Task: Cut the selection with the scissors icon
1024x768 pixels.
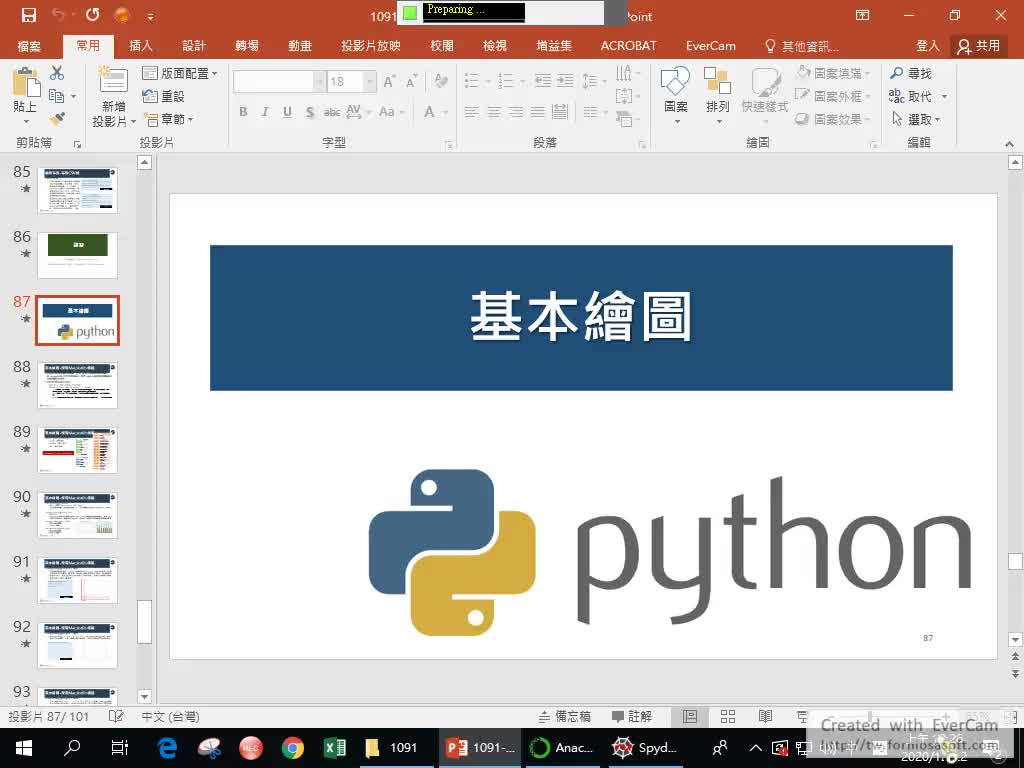Action: [57, 73]
